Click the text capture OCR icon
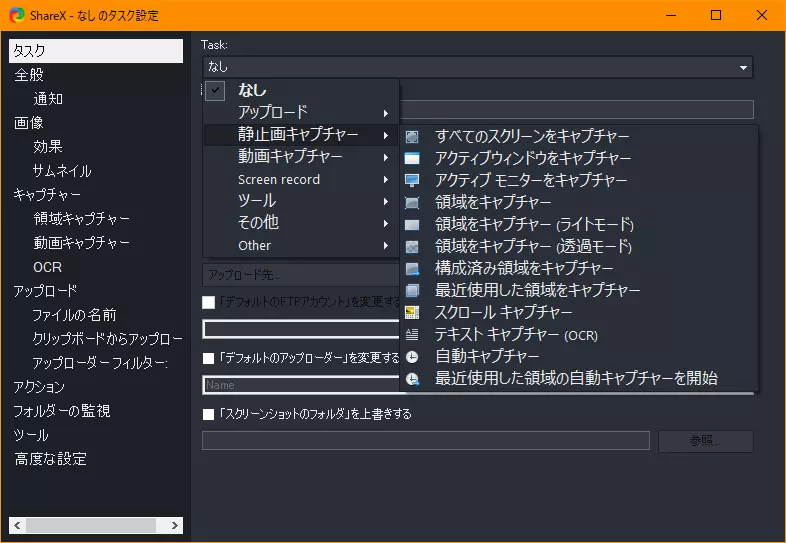This screenshot has width=786, height=543. (x=412, y=334)
